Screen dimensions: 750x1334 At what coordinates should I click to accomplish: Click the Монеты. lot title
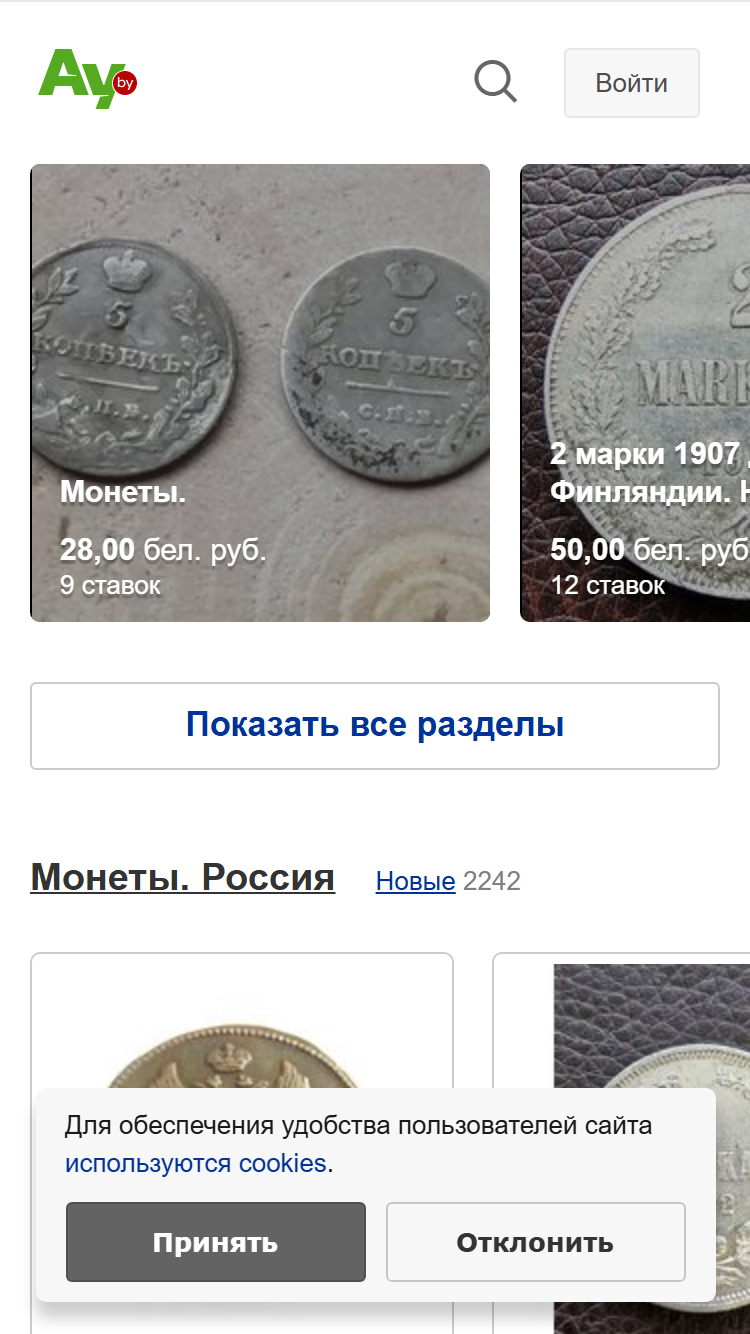[123, 492]
